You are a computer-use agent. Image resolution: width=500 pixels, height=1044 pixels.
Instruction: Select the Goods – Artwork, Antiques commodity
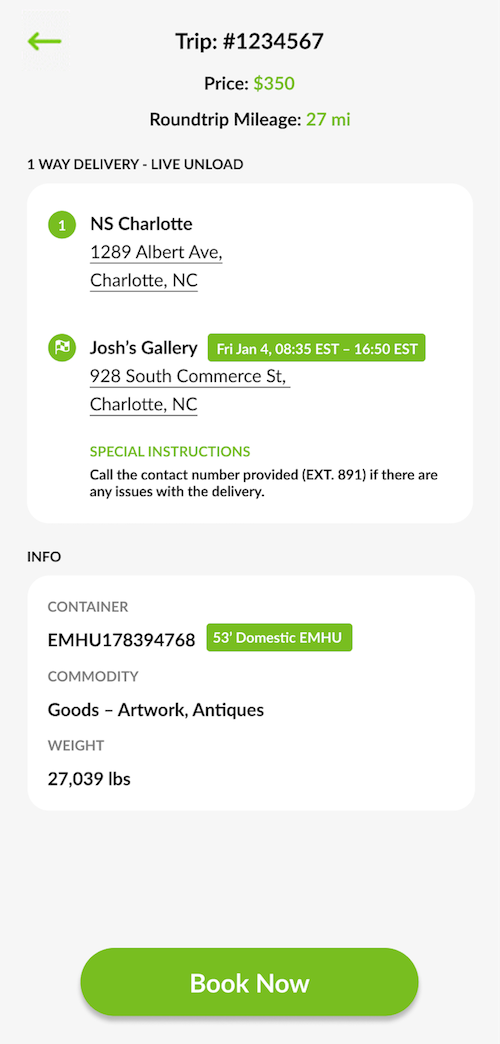156,710
